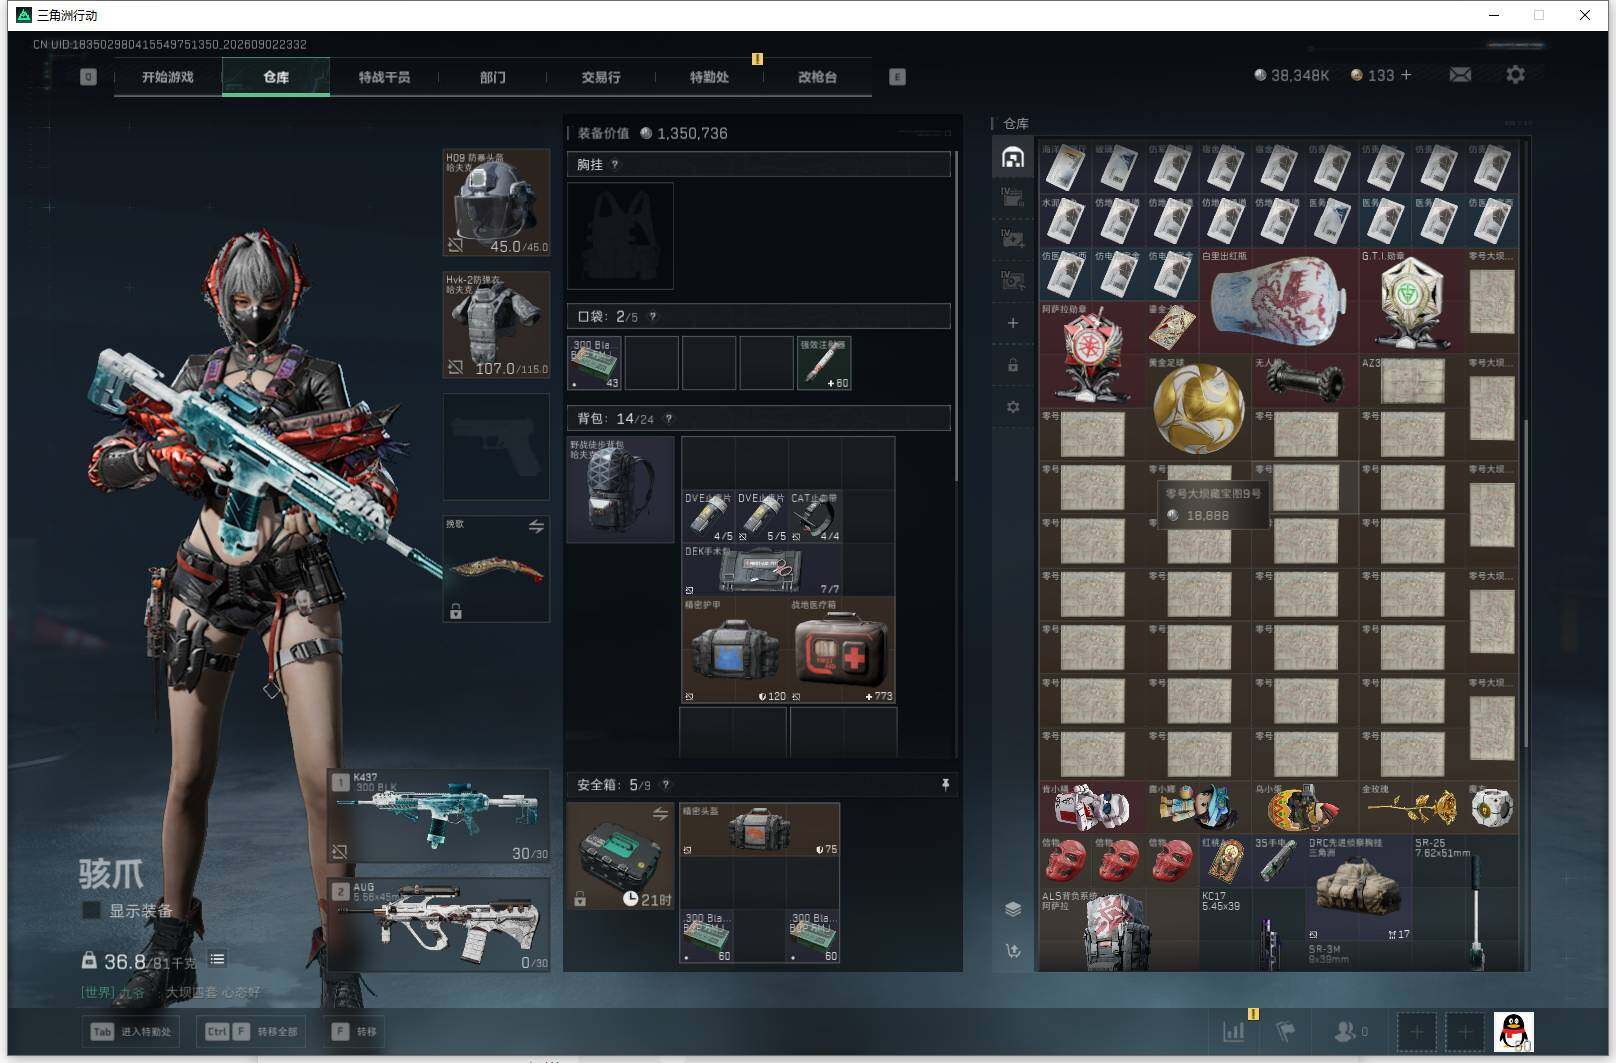Open the statistics bar chart icon

click(1234, 1031)
